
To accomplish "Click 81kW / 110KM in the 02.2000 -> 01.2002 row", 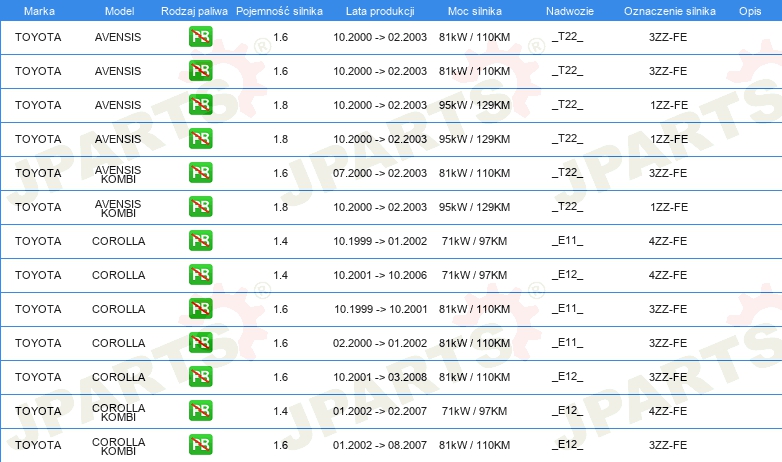I will click(474, 343).
